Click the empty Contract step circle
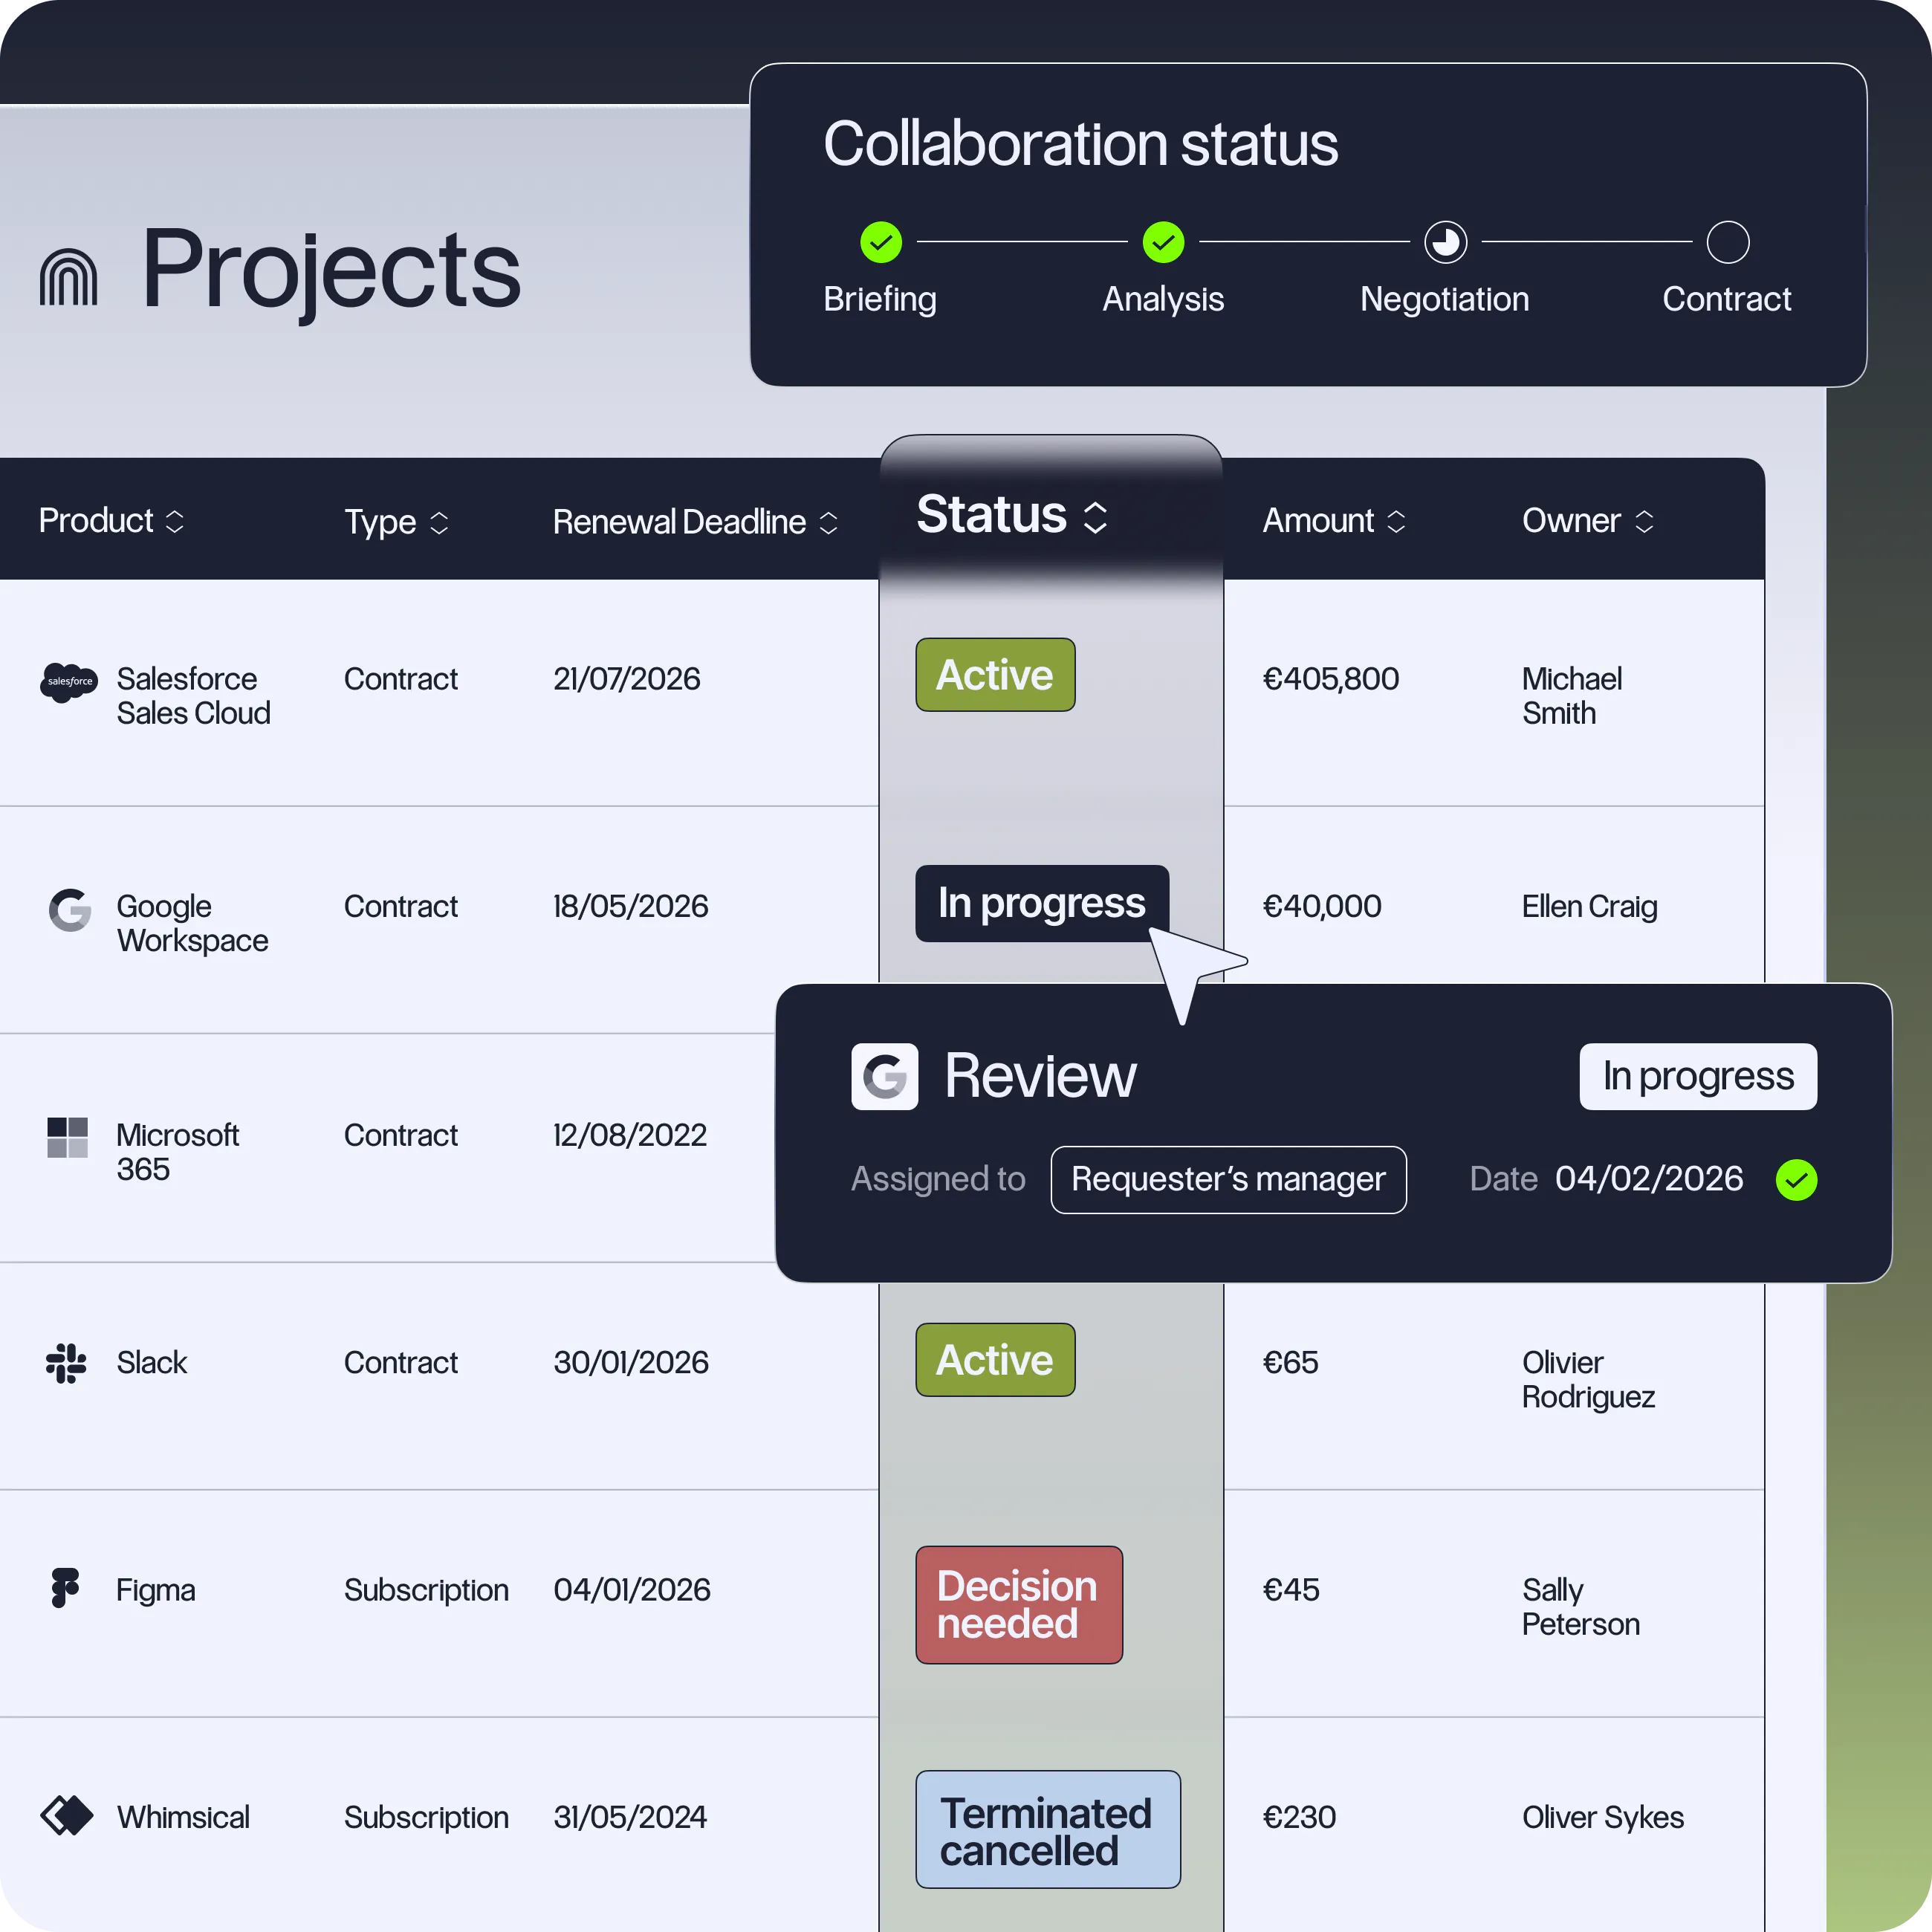The image size is (1932, 1932). [1727, 242]
